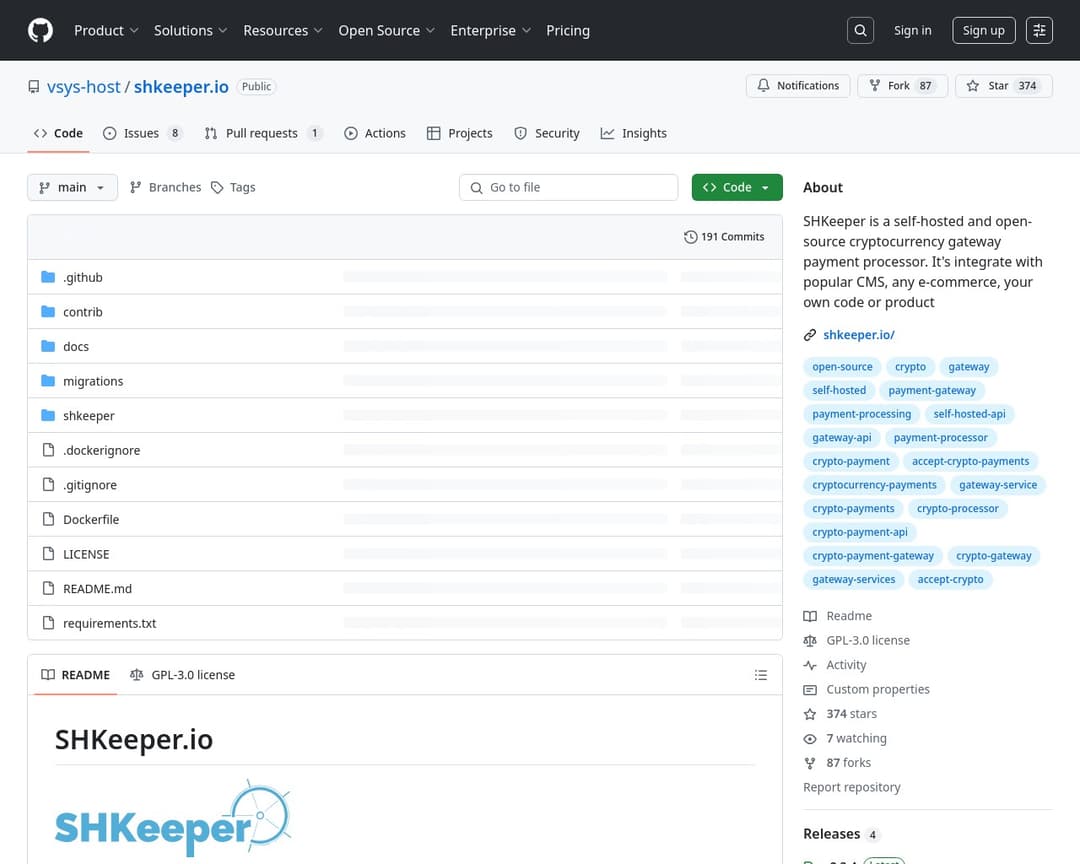Open the shkeeper.io repository name link
1080x864 pixels.
181,87
